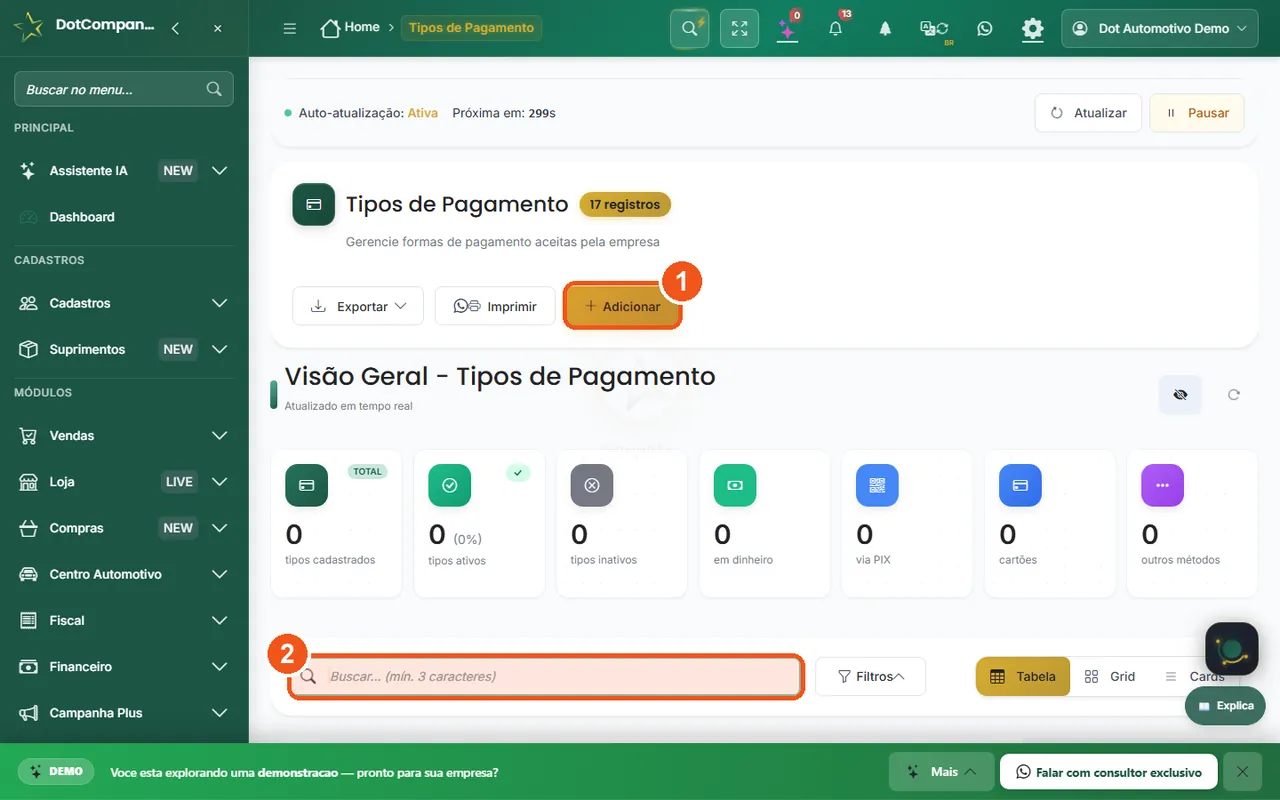Image resolution: width=1280 pixels, height=800 pixels.
Task: Open the AI sparkle icon with 0 badge
Action: [x=787, y=28]
